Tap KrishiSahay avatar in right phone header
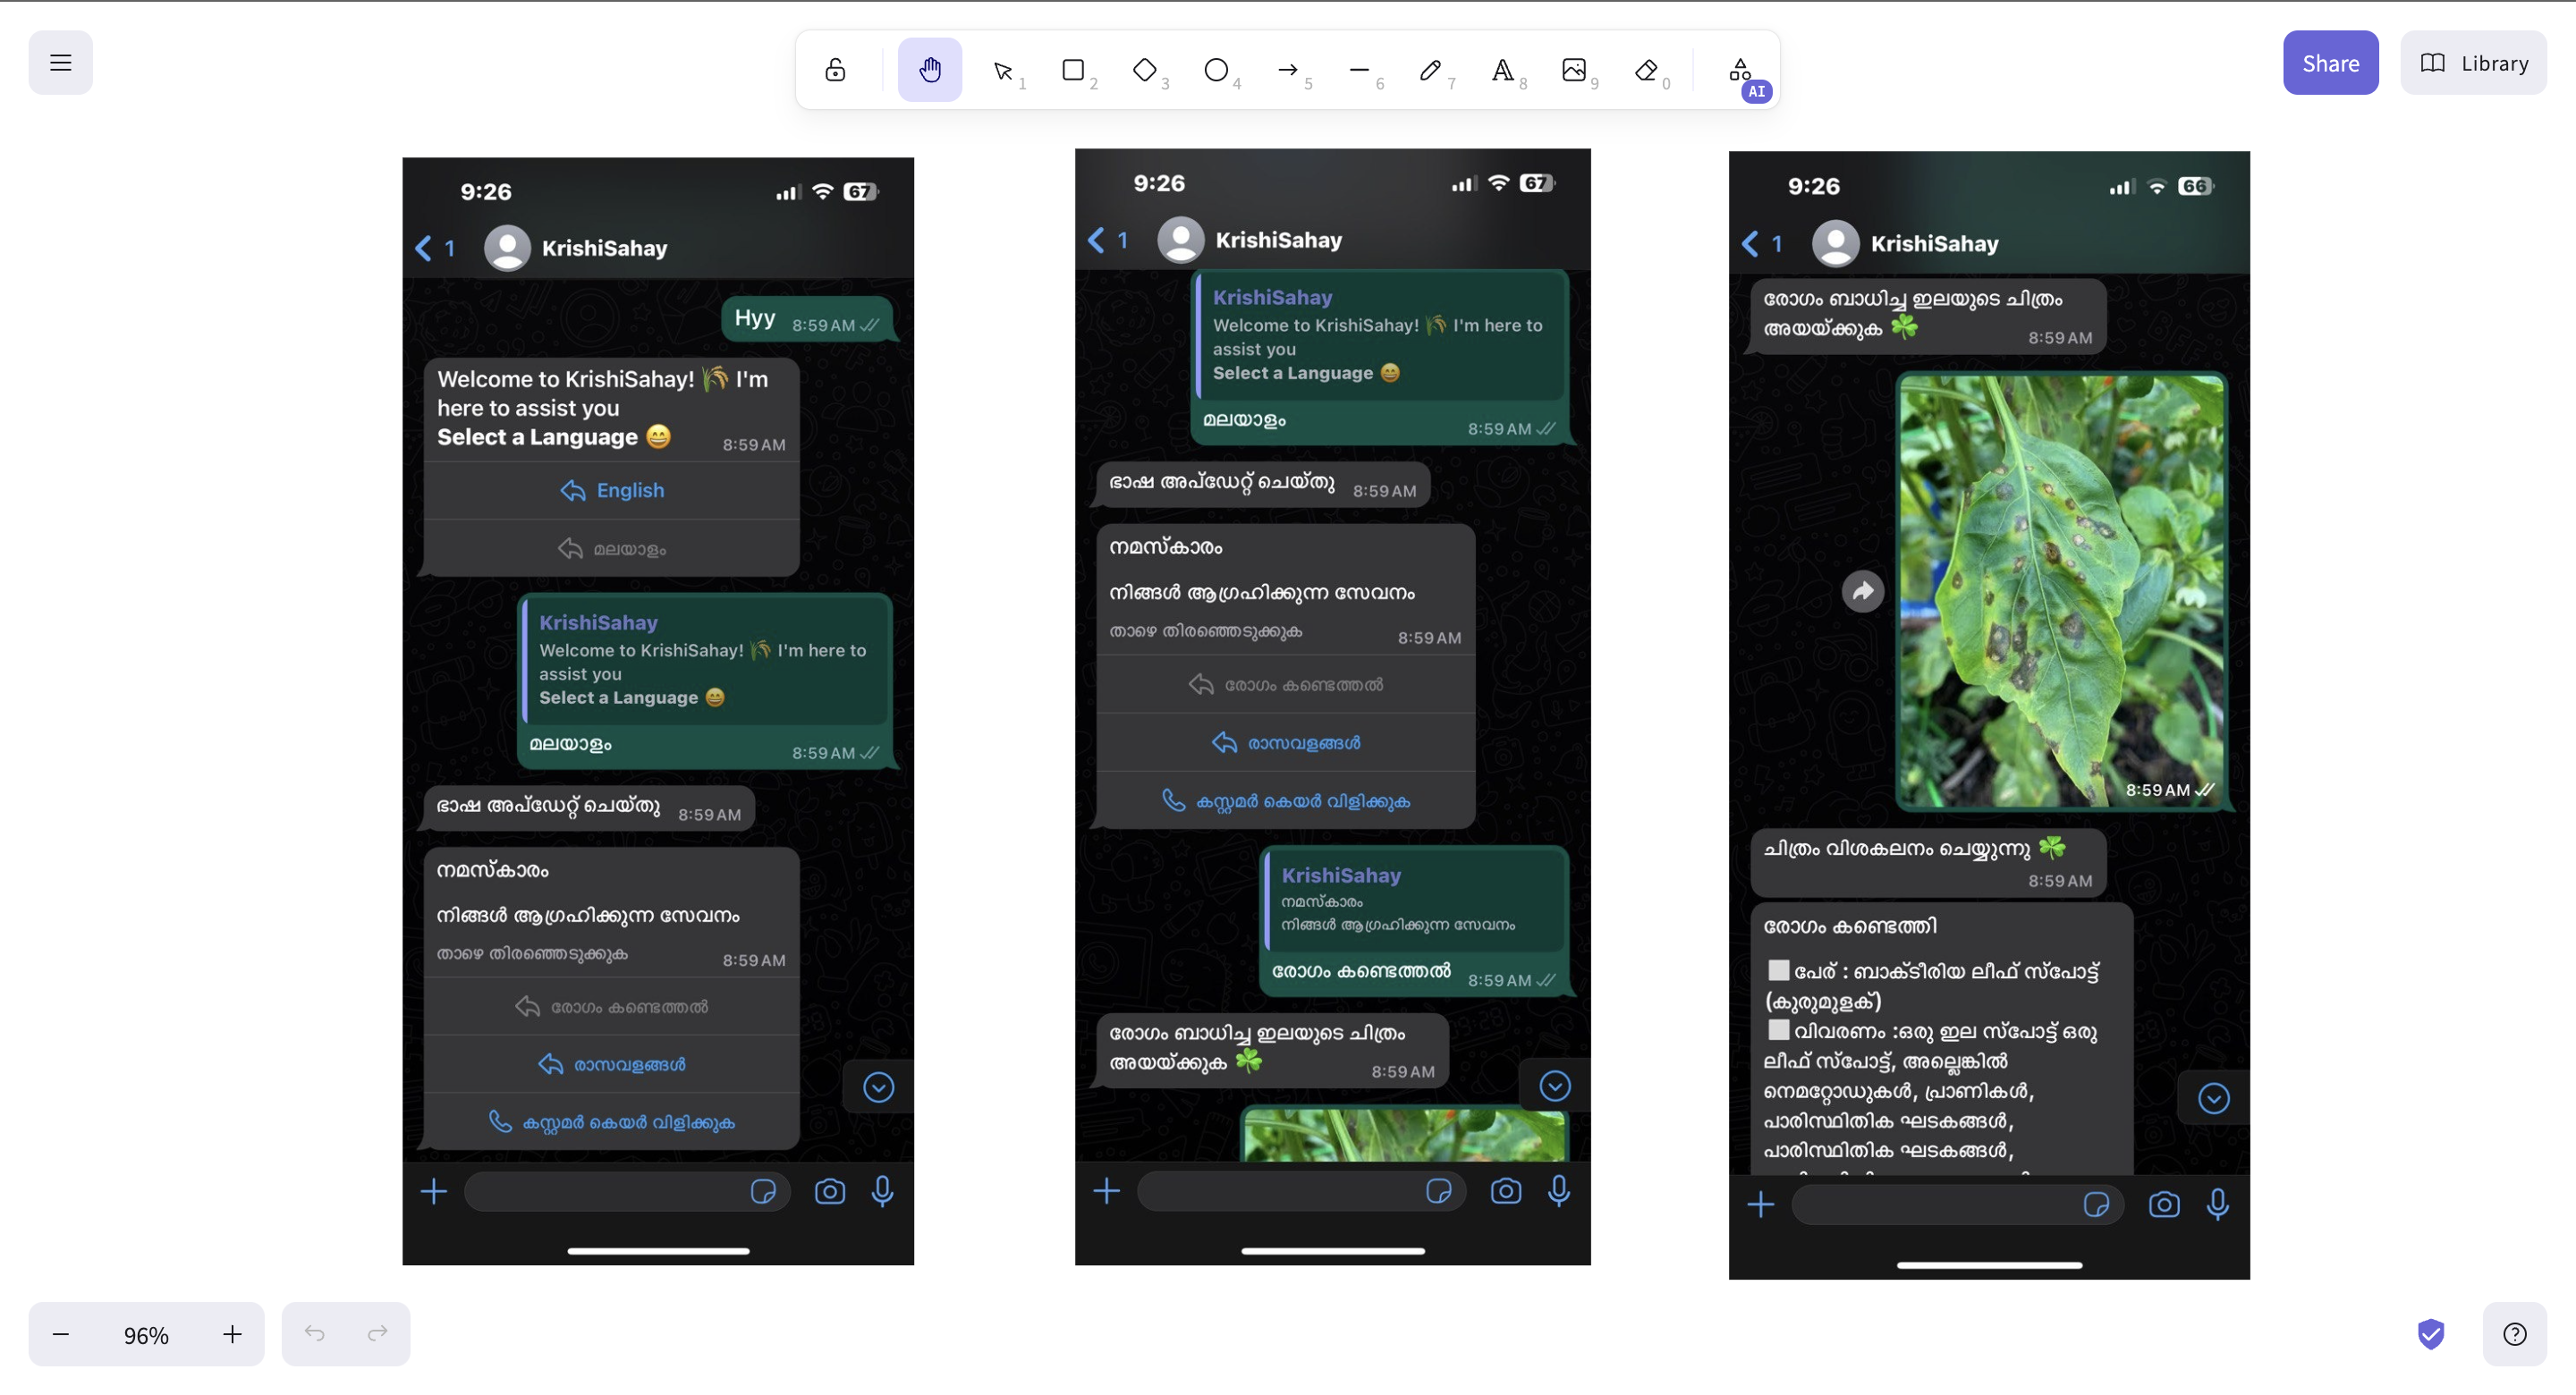2576x1395 pixels. [1836, 243]
